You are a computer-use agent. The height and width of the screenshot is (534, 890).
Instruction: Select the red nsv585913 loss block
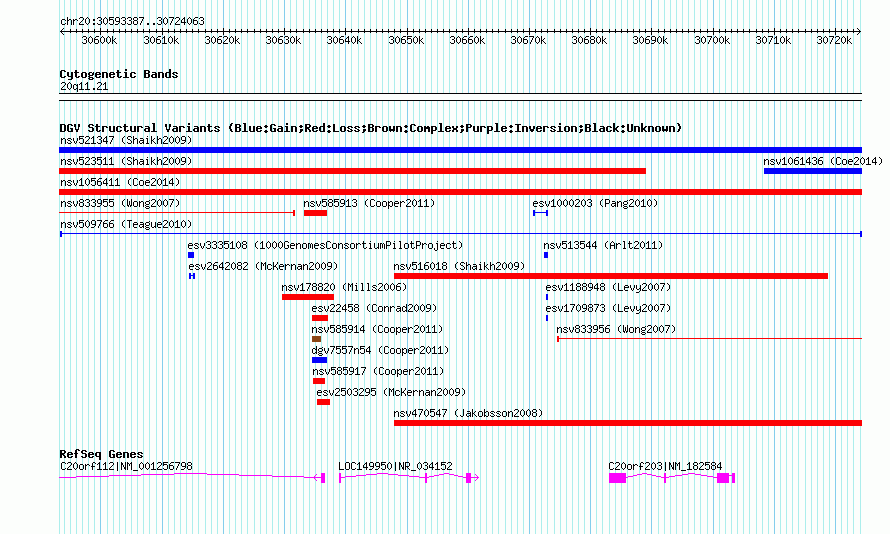point(316,213)
